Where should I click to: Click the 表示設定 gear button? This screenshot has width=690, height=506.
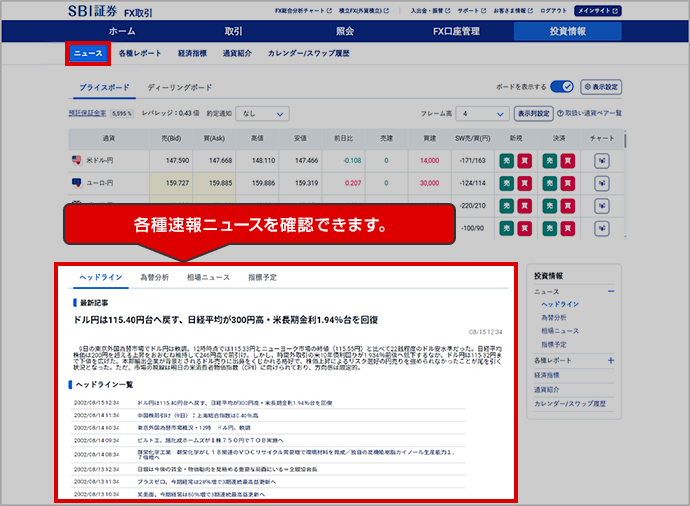coord(601,87)
